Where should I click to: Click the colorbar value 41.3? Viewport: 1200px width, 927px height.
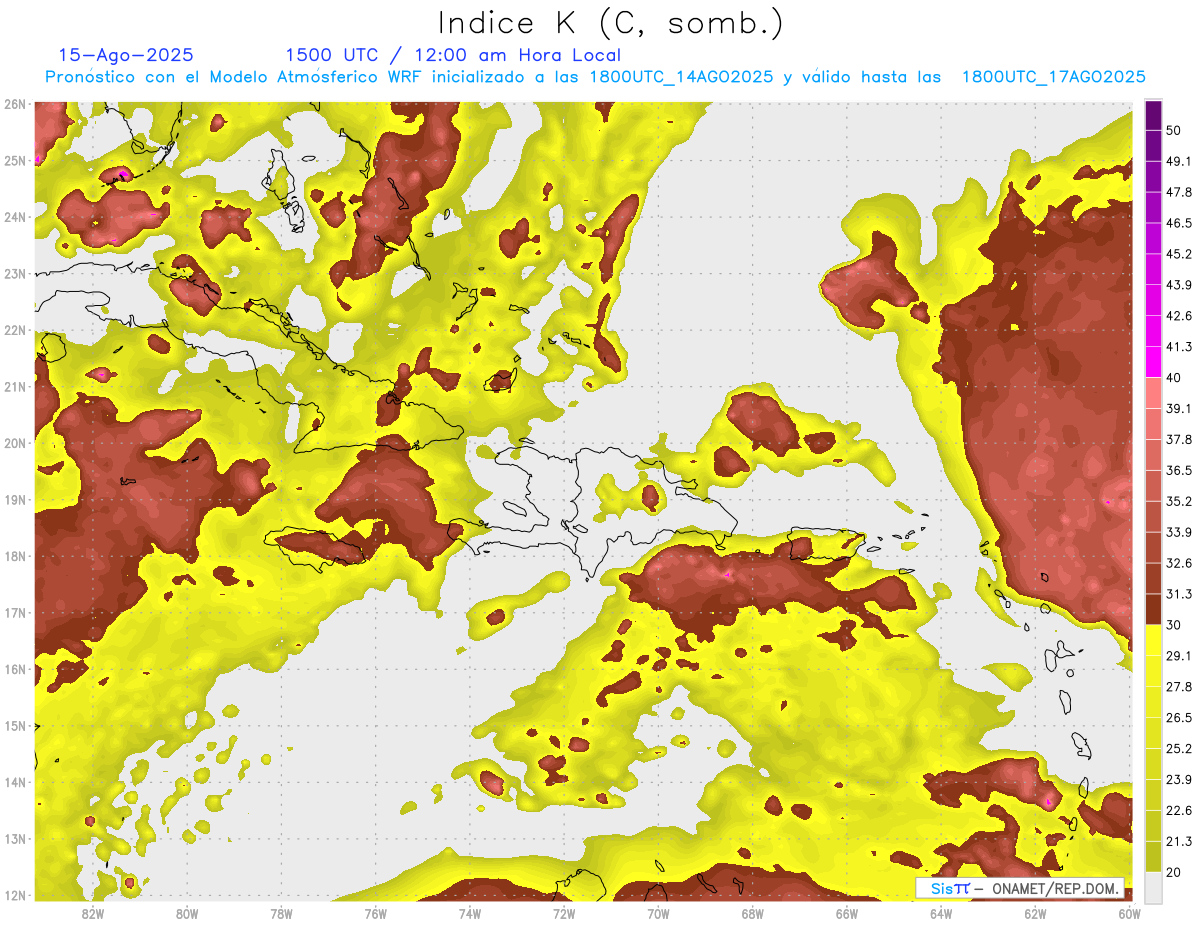pyautogui.click(x=1178, y=347)
